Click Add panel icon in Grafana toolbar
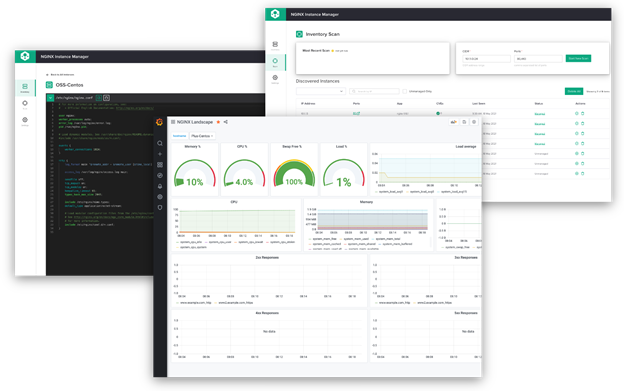 (453, 122)
